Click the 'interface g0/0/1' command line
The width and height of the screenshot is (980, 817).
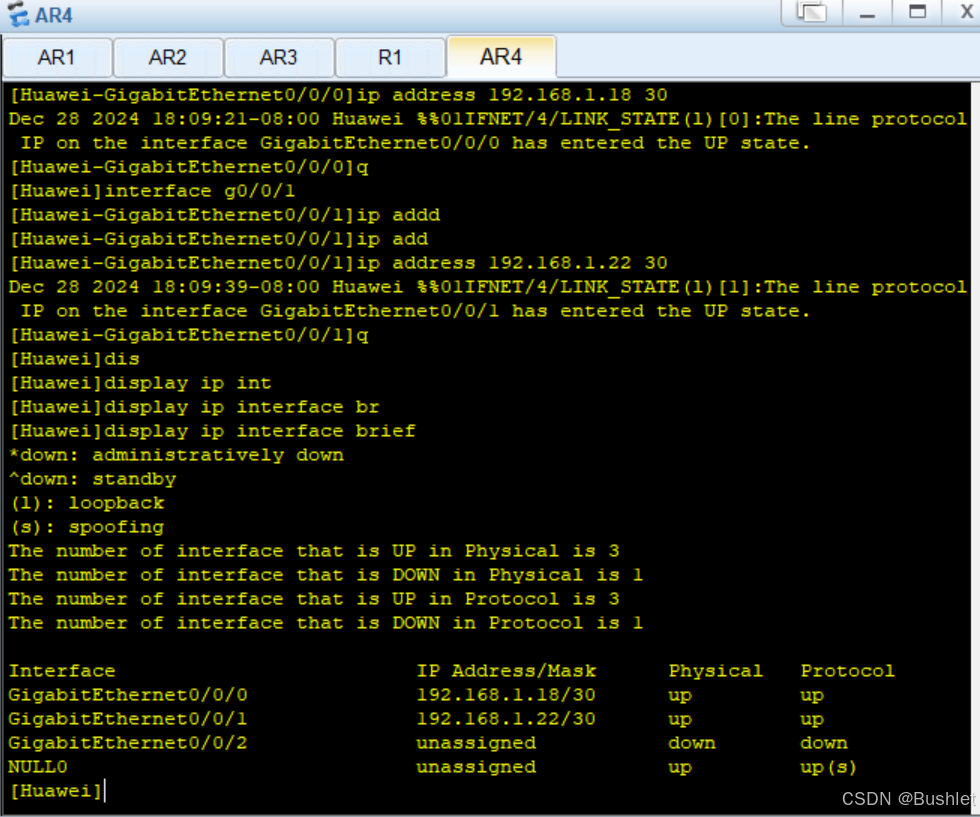[x=152, y=191]
